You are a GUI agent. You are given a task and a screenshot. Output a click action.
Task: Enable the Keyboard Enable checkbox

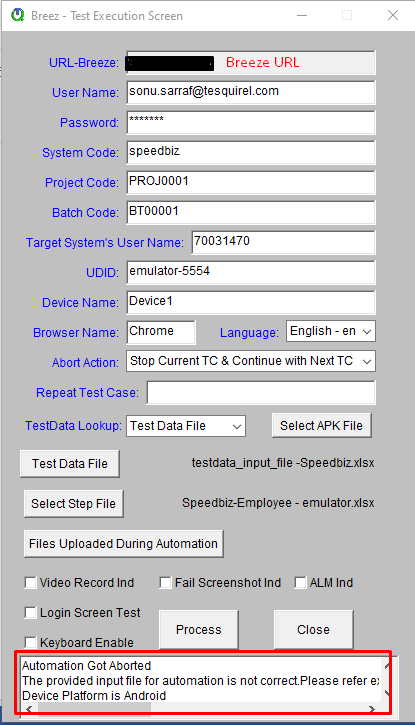pyautogui.click(x=31, y=642)
